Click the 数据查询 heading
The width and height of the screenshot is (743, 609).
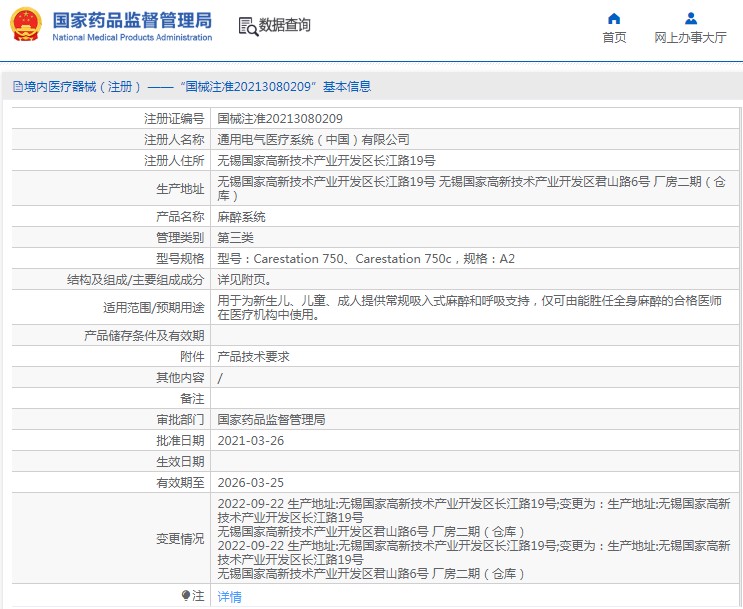coord(284,25)
